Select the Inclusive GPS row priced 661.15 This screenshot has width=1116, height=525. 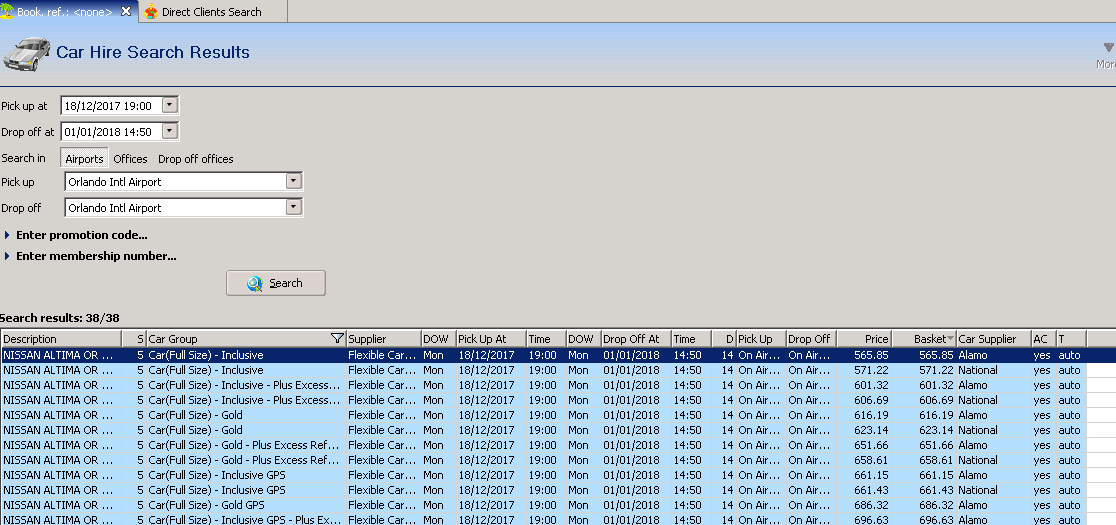pyautogui.click(x=544, y=475)
